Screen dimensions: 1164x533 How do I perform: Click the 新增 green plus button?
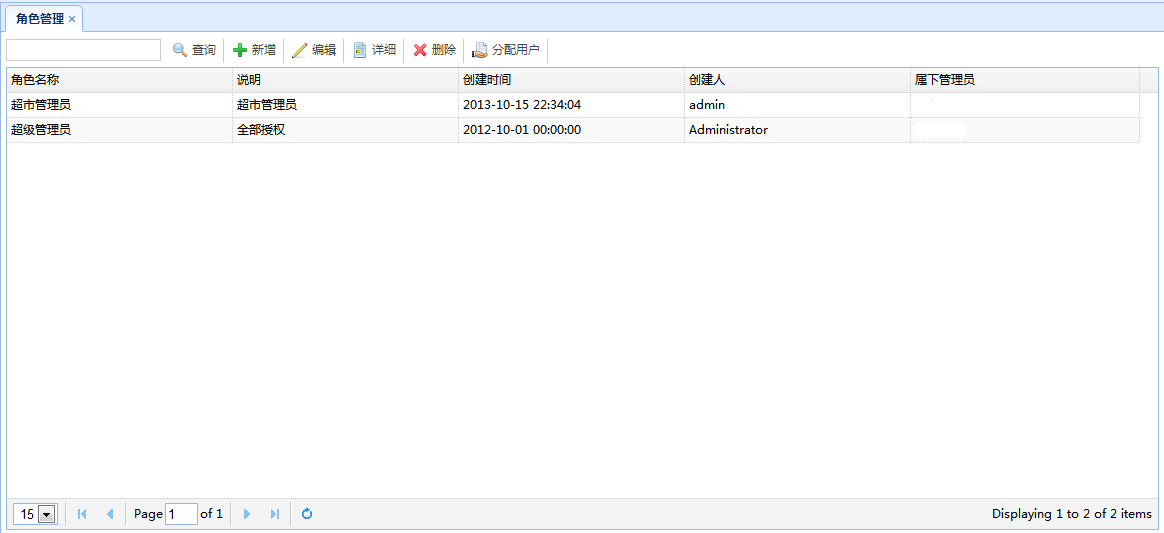(x=254, y=50)
